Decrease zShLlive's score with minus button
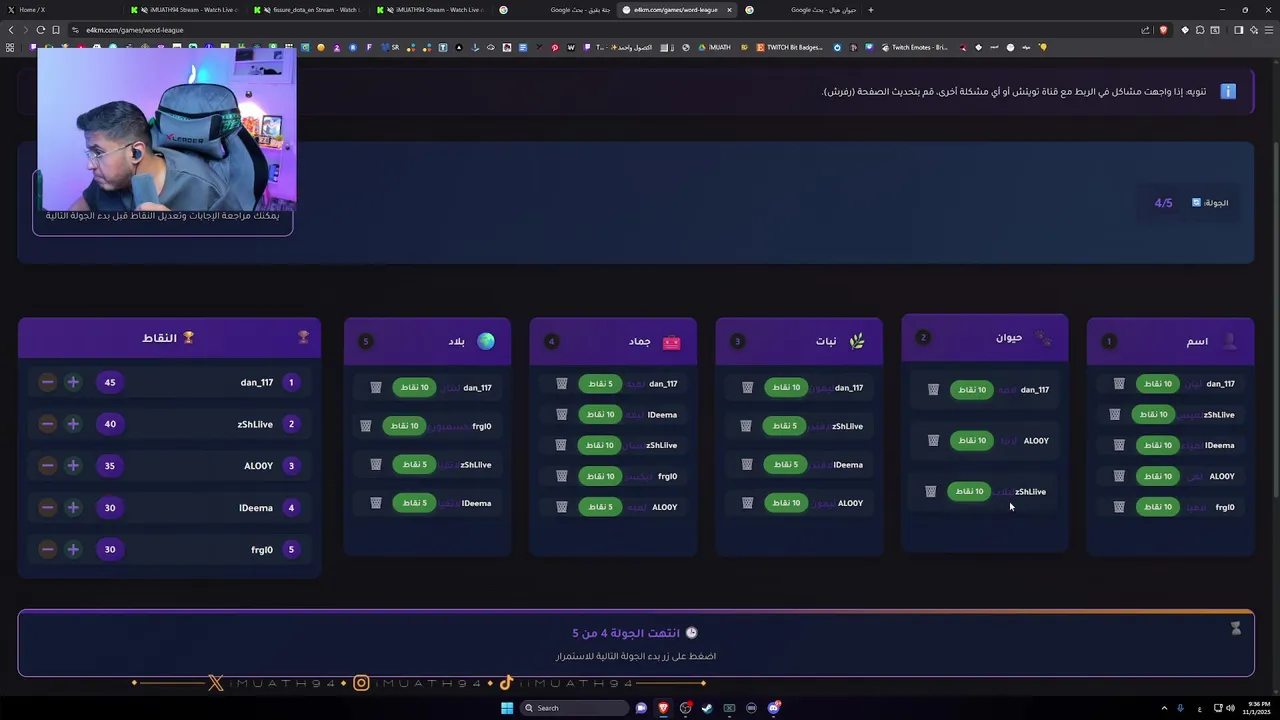 tap(47, 424)
